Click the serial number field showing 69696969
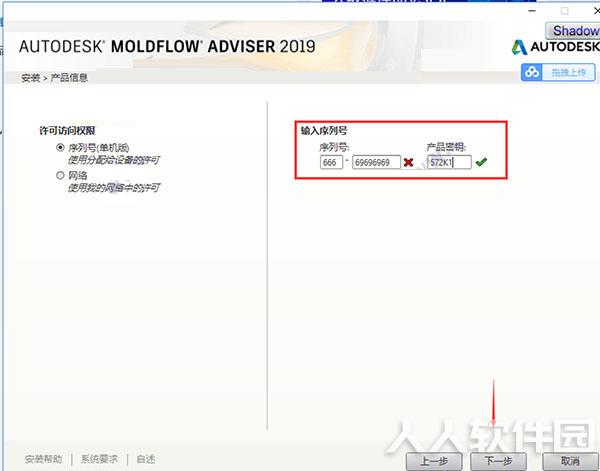600x471 pixels. pyautogui.click(x=376, y=162)
